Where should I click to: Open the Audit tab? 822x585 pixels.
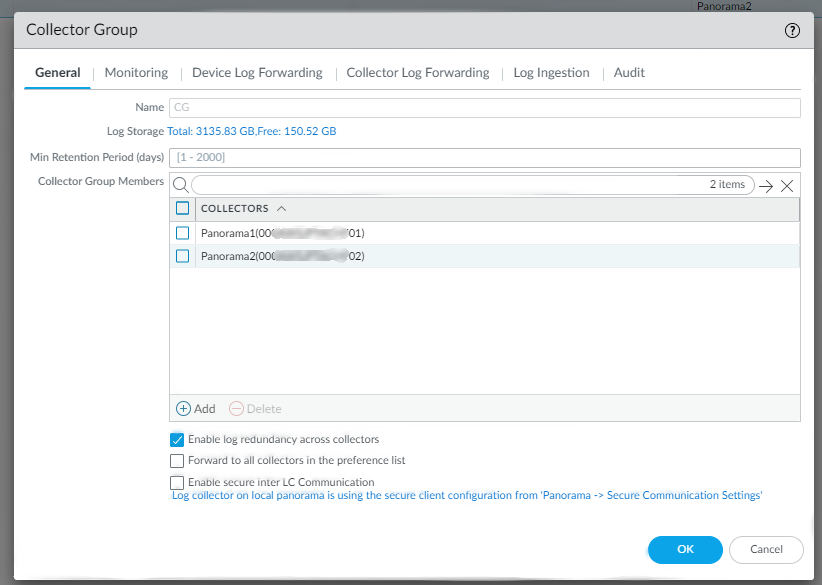click(x=629, y=73)
